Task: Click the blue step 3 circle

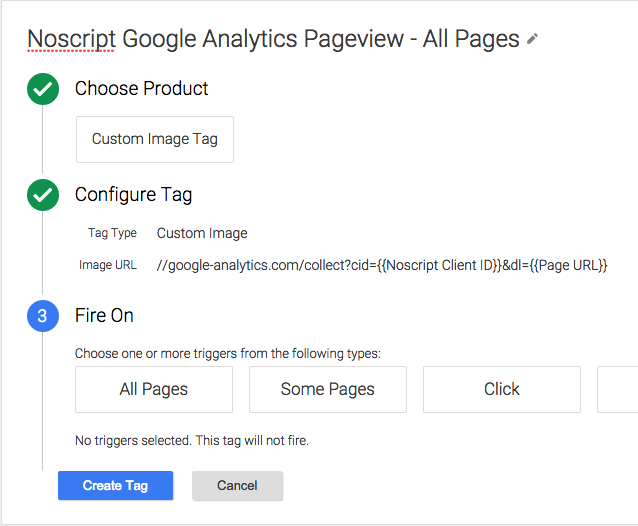Action: (43, 316)
